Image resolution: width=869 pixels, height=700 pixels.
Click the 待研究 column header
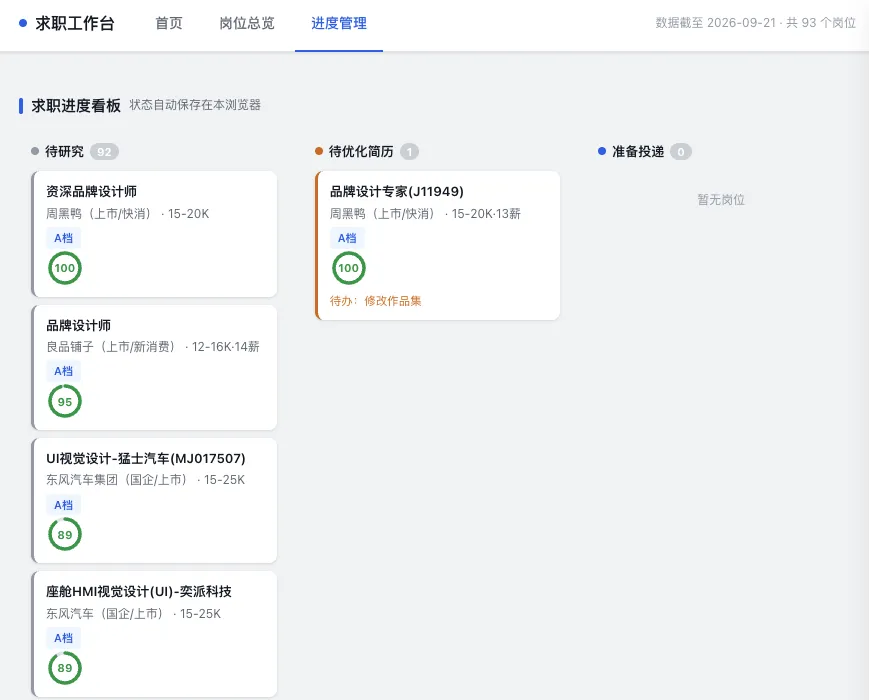(64, 151)
